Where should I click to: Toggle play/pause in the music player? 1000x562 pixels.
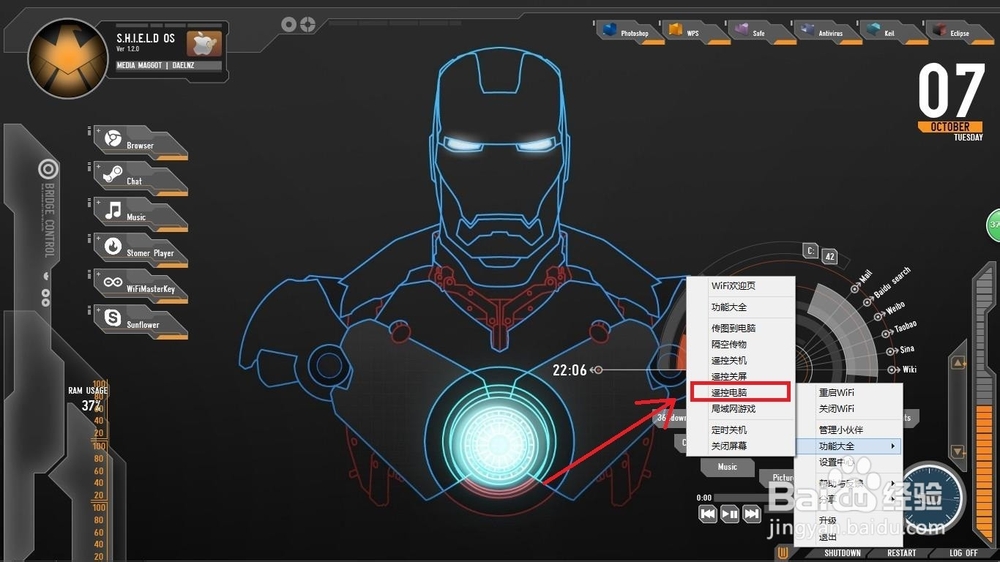tap(730, 514)
